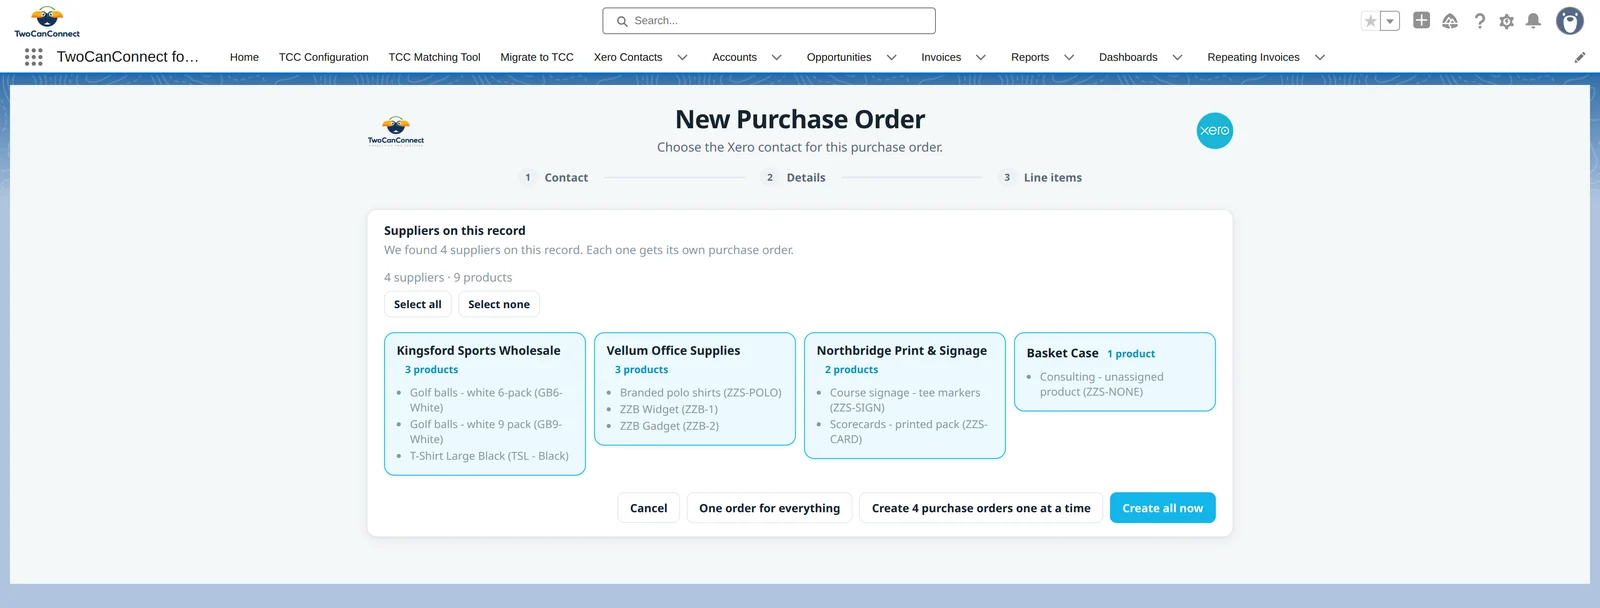Open the Dashboards tab

click(1128, 57)
